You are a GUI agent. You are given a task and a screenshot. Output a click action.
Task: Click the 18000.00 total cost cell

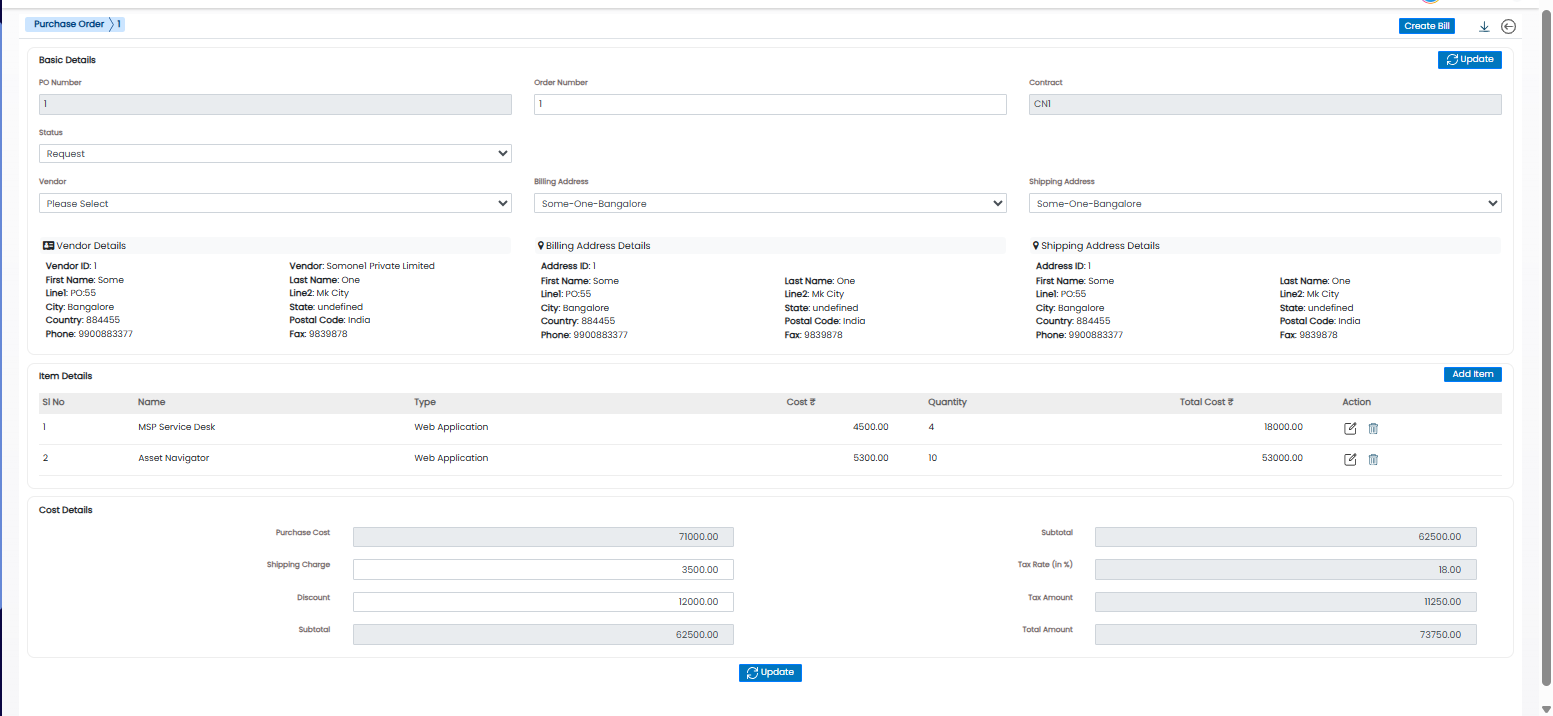(x=1283, y=427)
